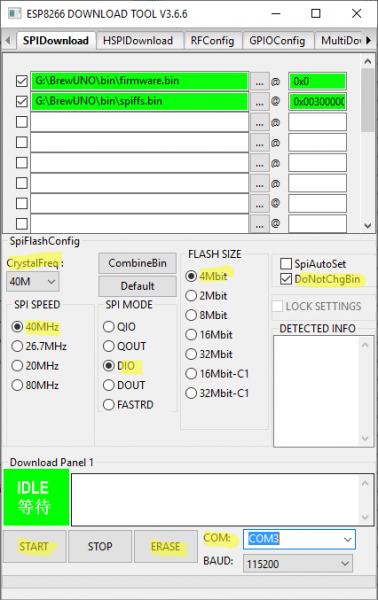Edit the 0x0 address field

point(318,82)
